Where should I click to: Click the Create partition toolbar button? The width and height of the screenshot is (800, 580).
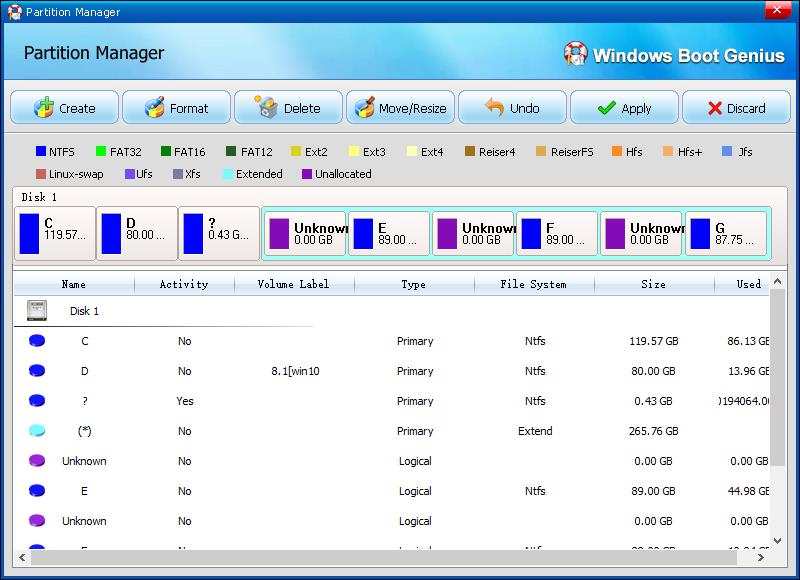click(65, 108)
